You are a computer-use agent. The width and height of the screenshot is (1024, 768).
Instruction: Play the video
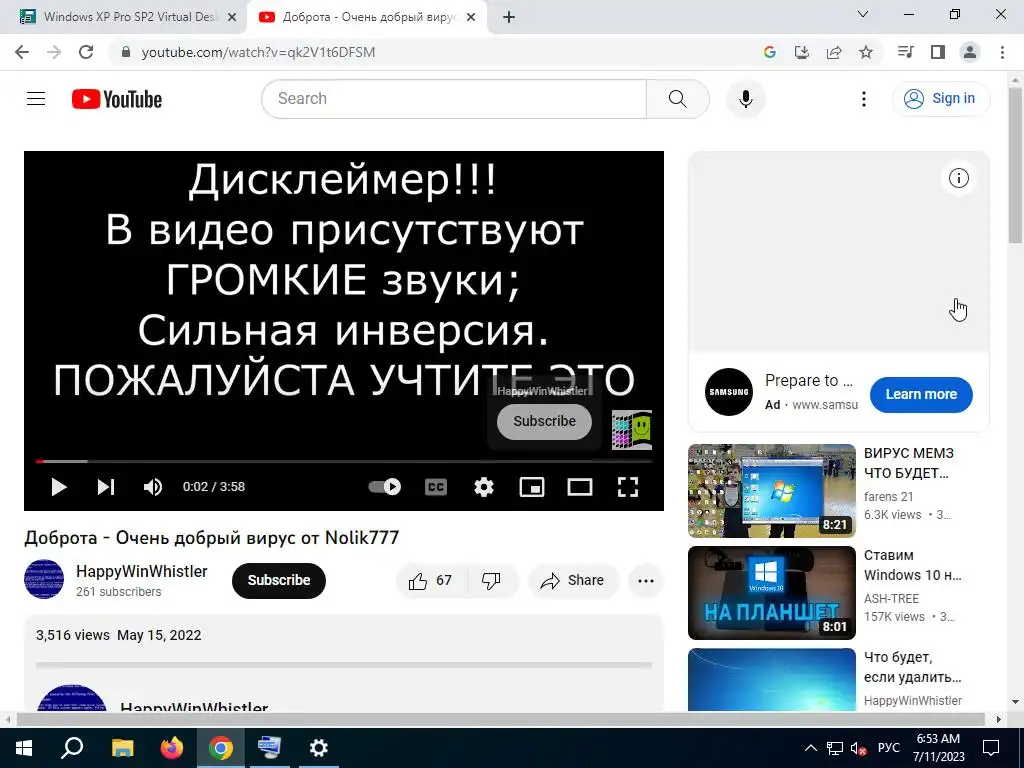click(59, 487)
